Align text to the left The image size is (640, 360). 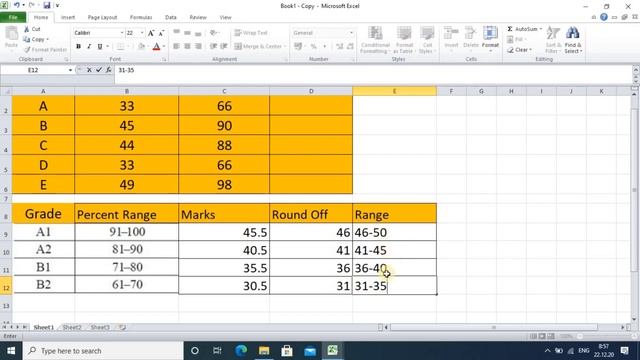(x=176, y=46)
